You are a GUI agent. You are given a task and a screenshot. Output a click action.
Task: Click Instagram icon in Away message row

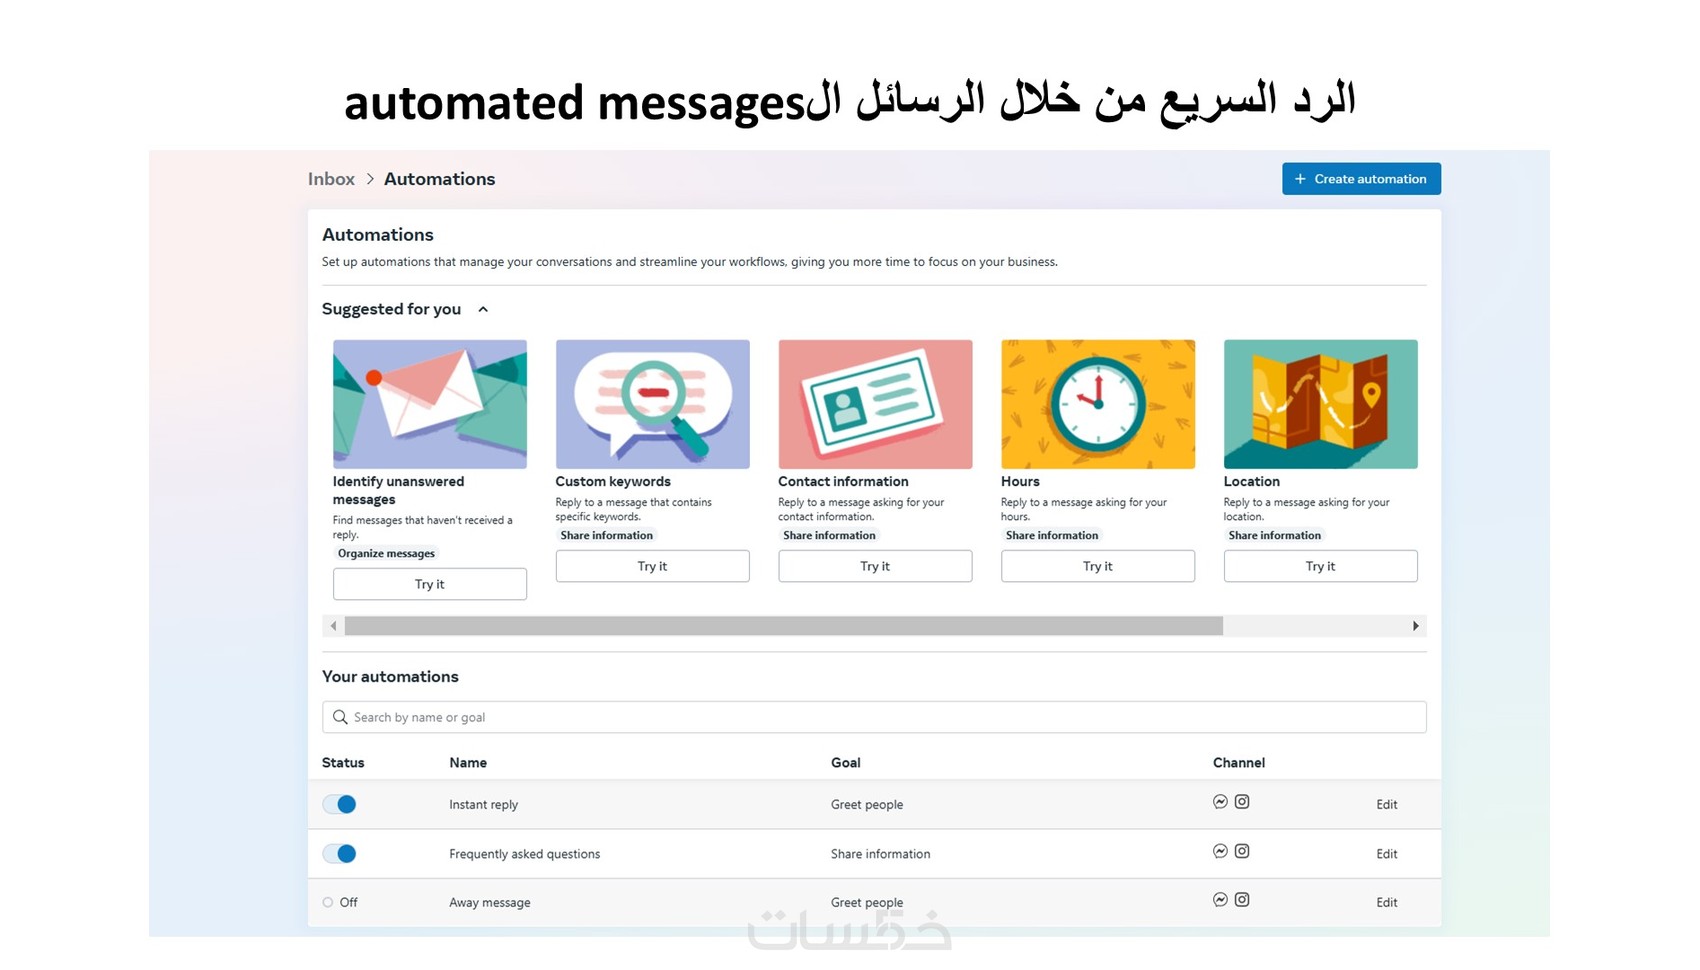click(1242, 900)
